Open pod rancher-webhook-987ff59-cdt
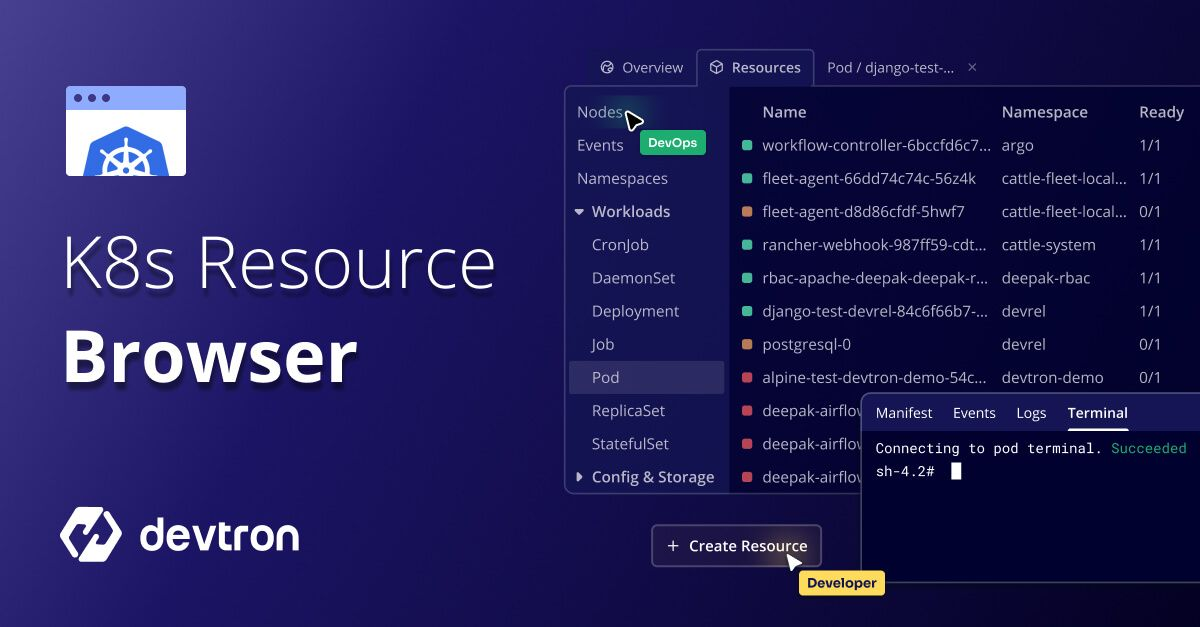Screen dimensions: 1200x627 point(875,244)
